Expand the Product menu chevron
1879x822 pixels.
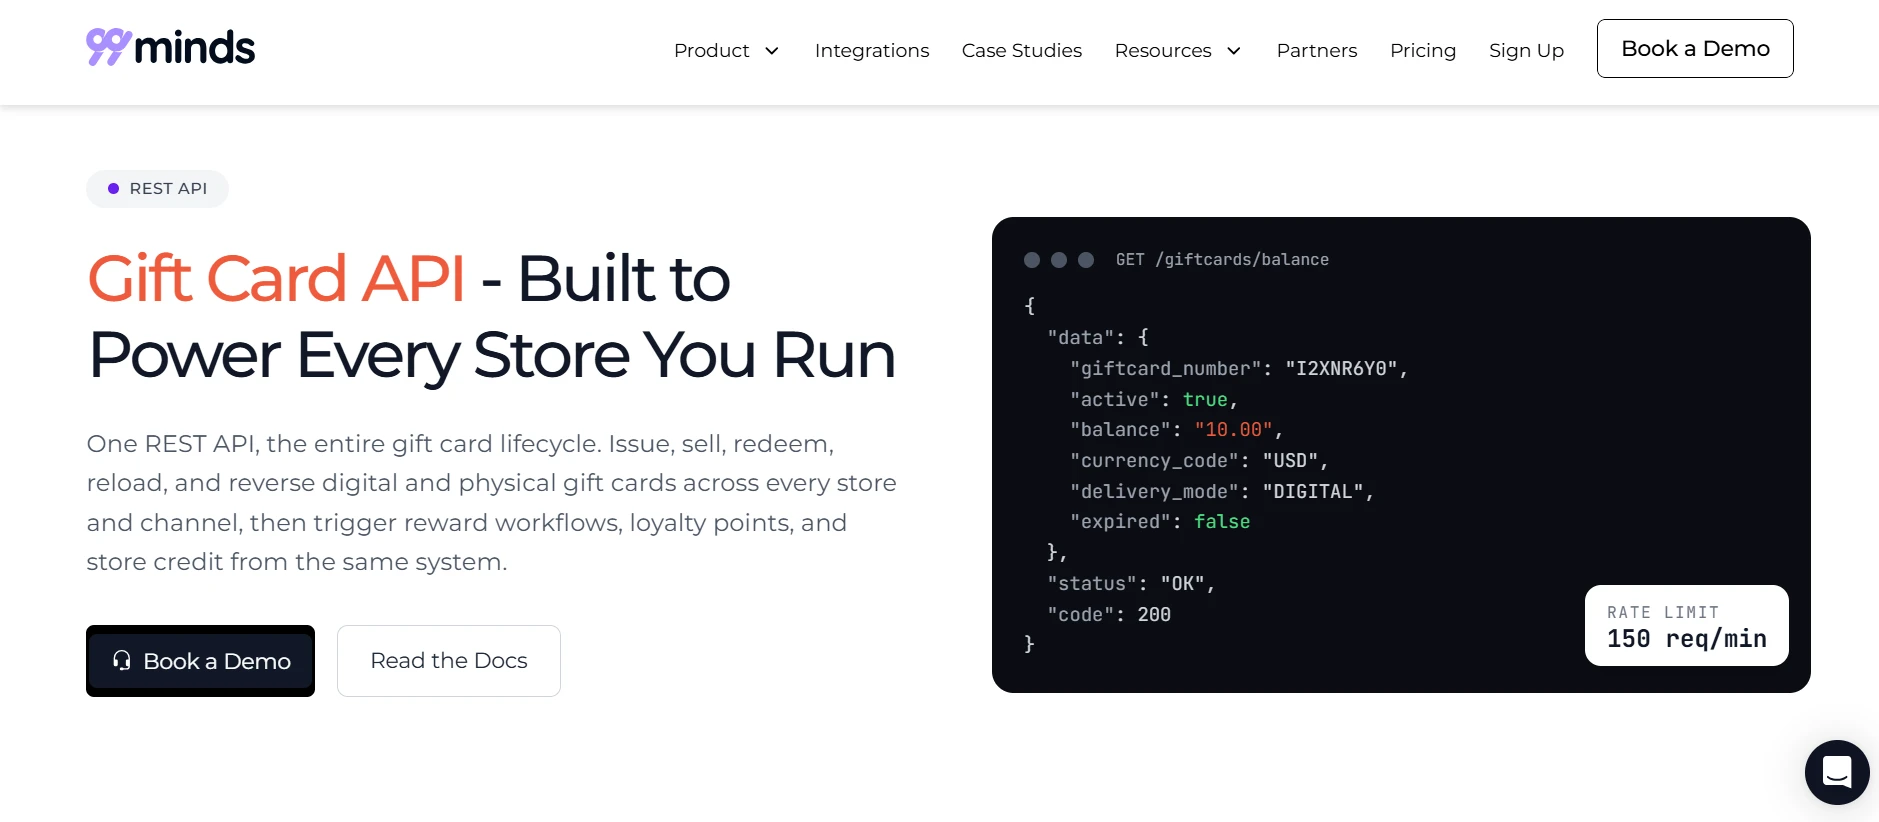pos(772,51)
